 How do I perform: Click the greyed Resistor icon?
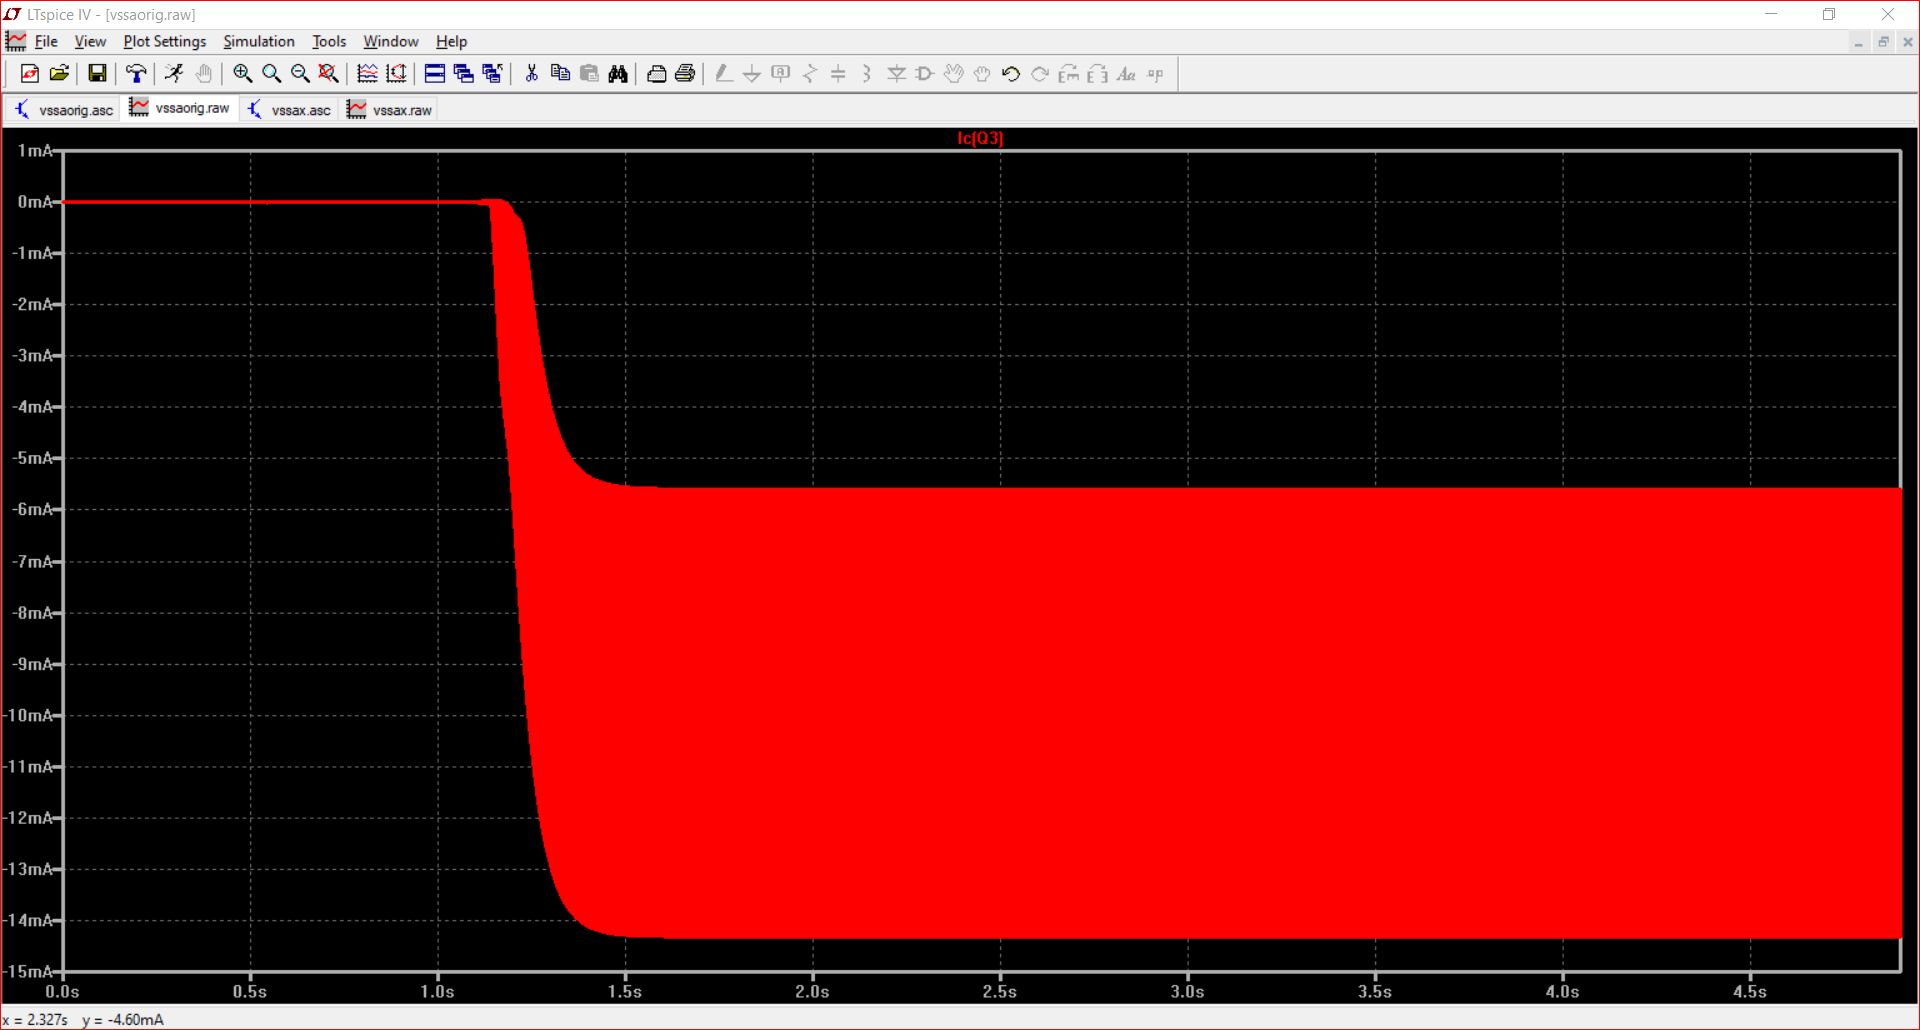click(x=810, y=73)
